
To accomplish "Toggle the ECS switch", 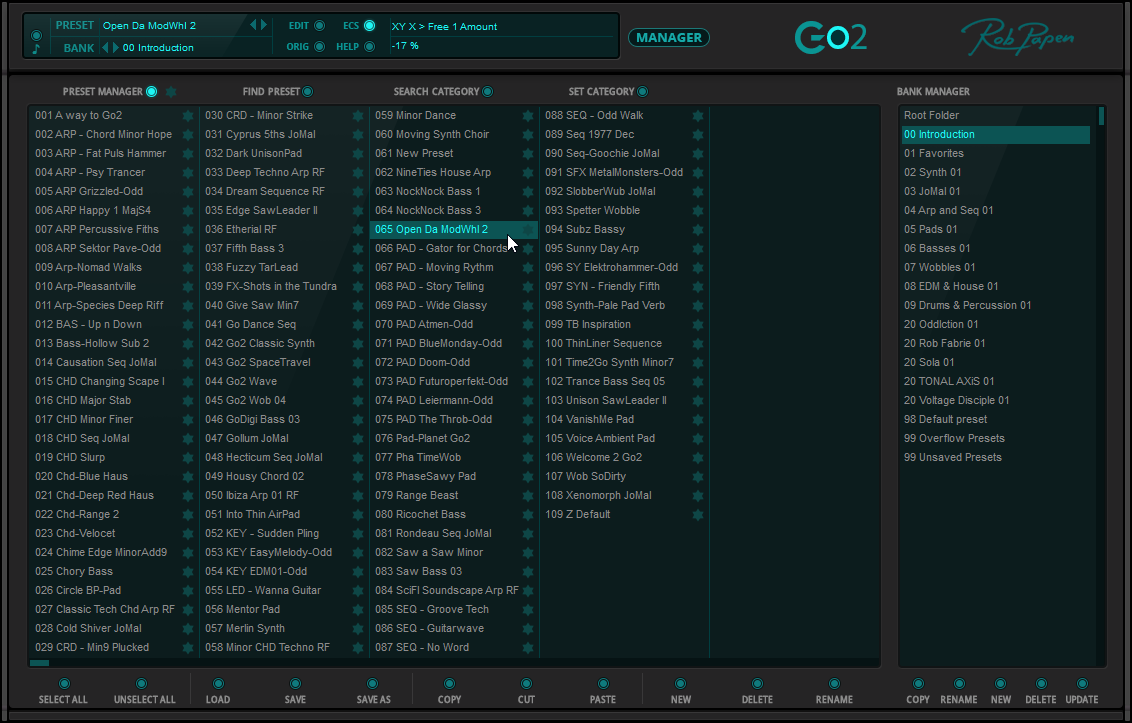I will point(370,26).
